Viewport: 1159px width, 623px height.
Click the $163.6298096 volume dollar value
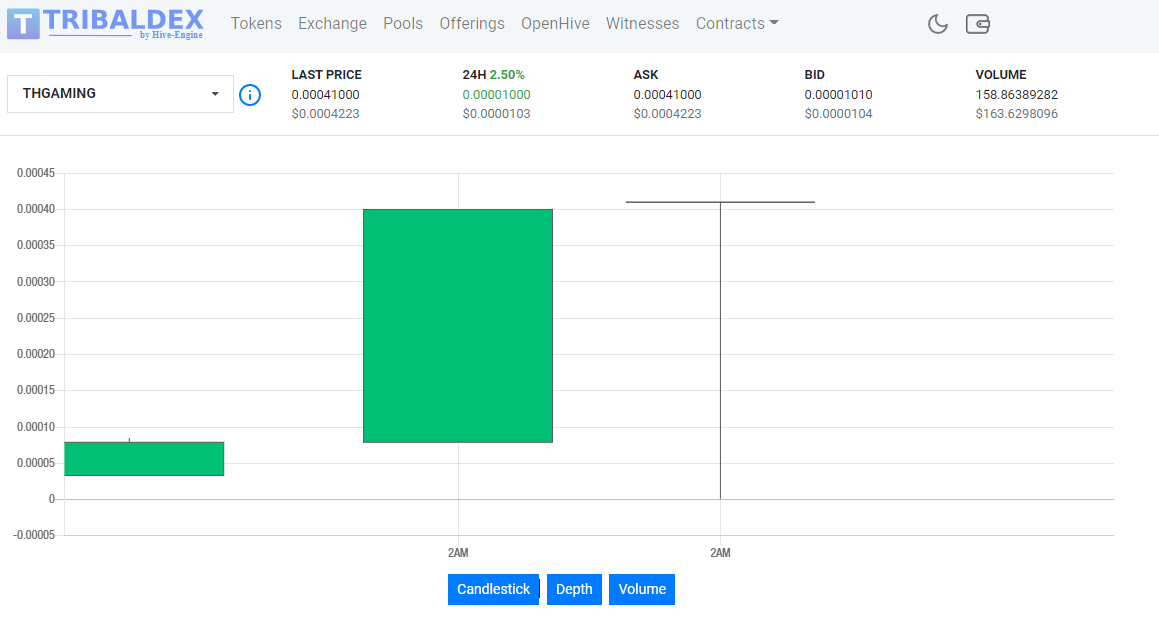point(1016,114)
